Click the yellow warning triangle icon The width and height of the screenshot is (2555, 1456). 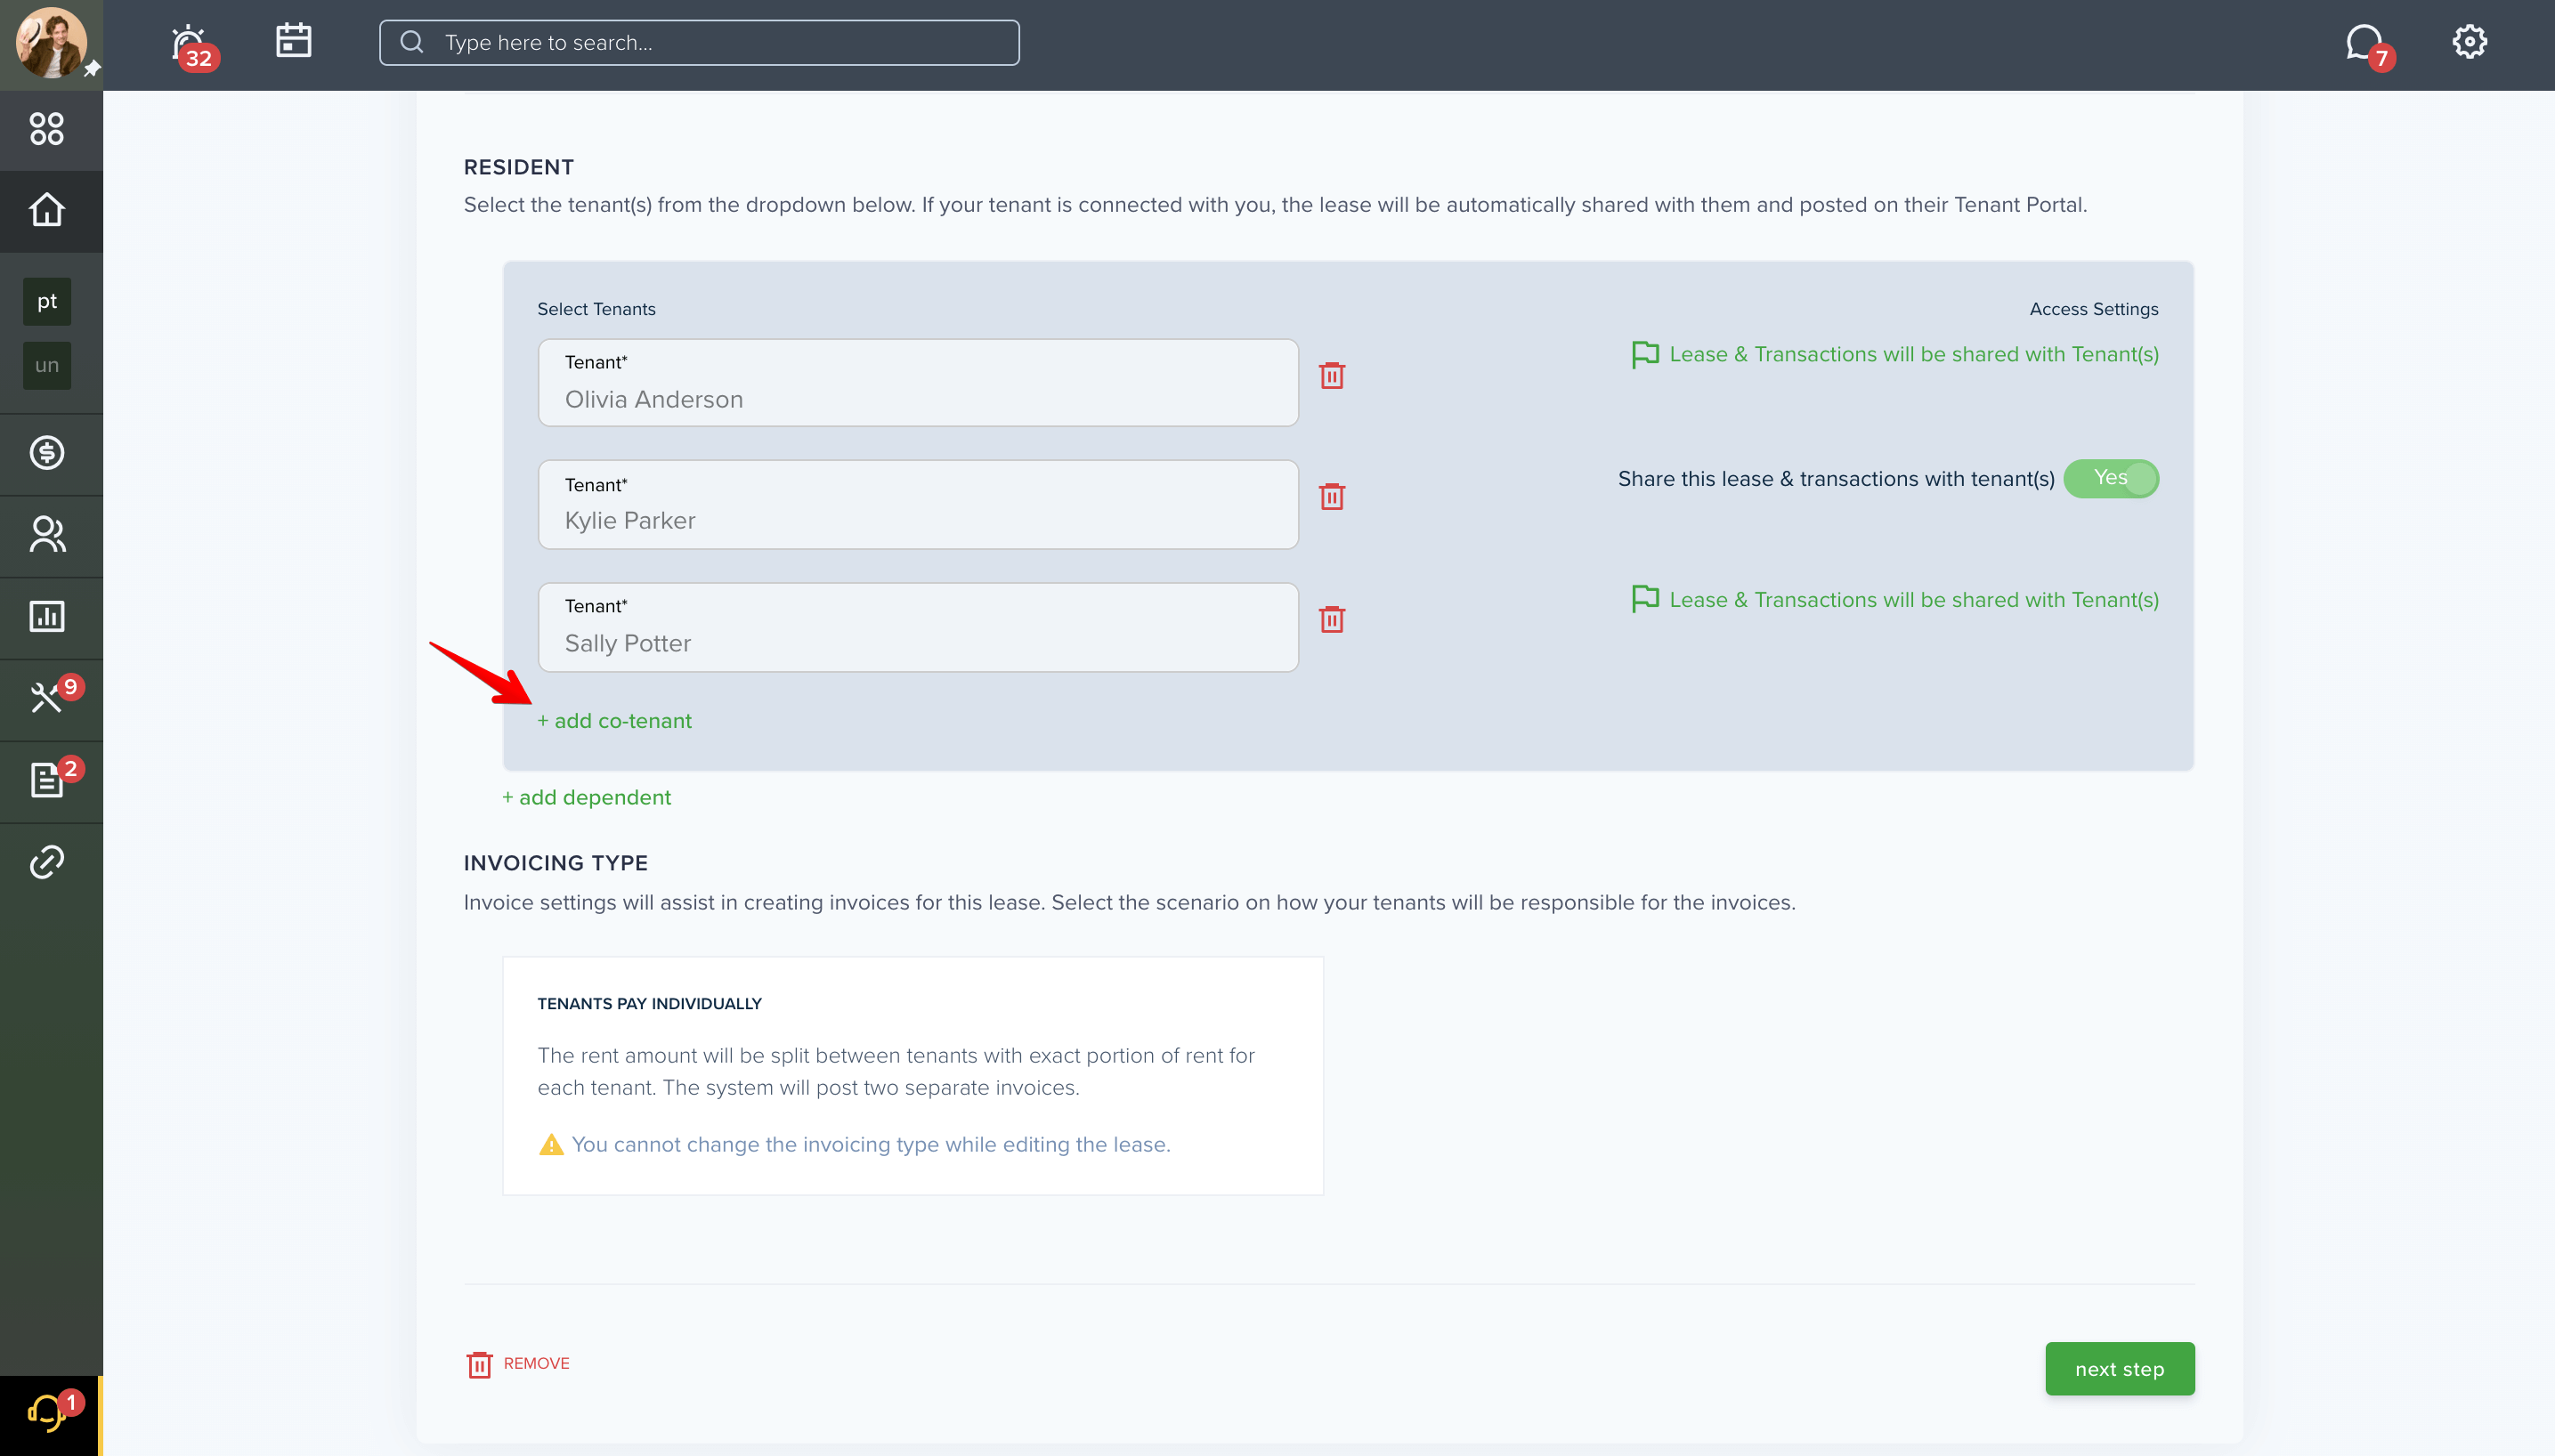pos(551,1145)
